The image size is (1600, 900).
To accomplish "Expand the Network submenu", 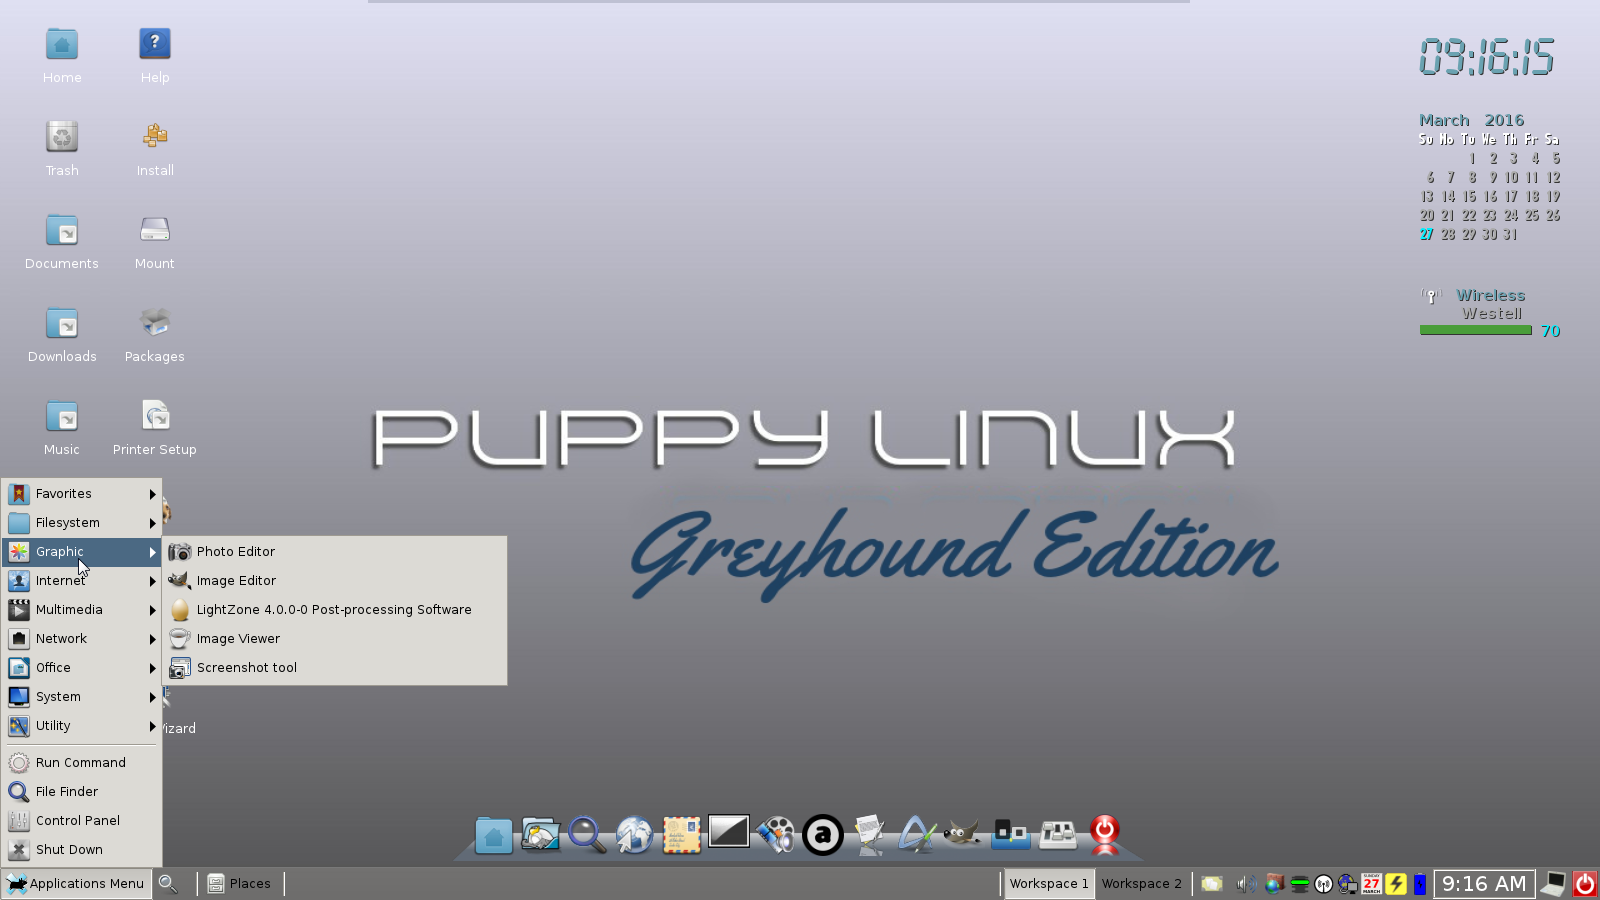I will tap(82, 639).
